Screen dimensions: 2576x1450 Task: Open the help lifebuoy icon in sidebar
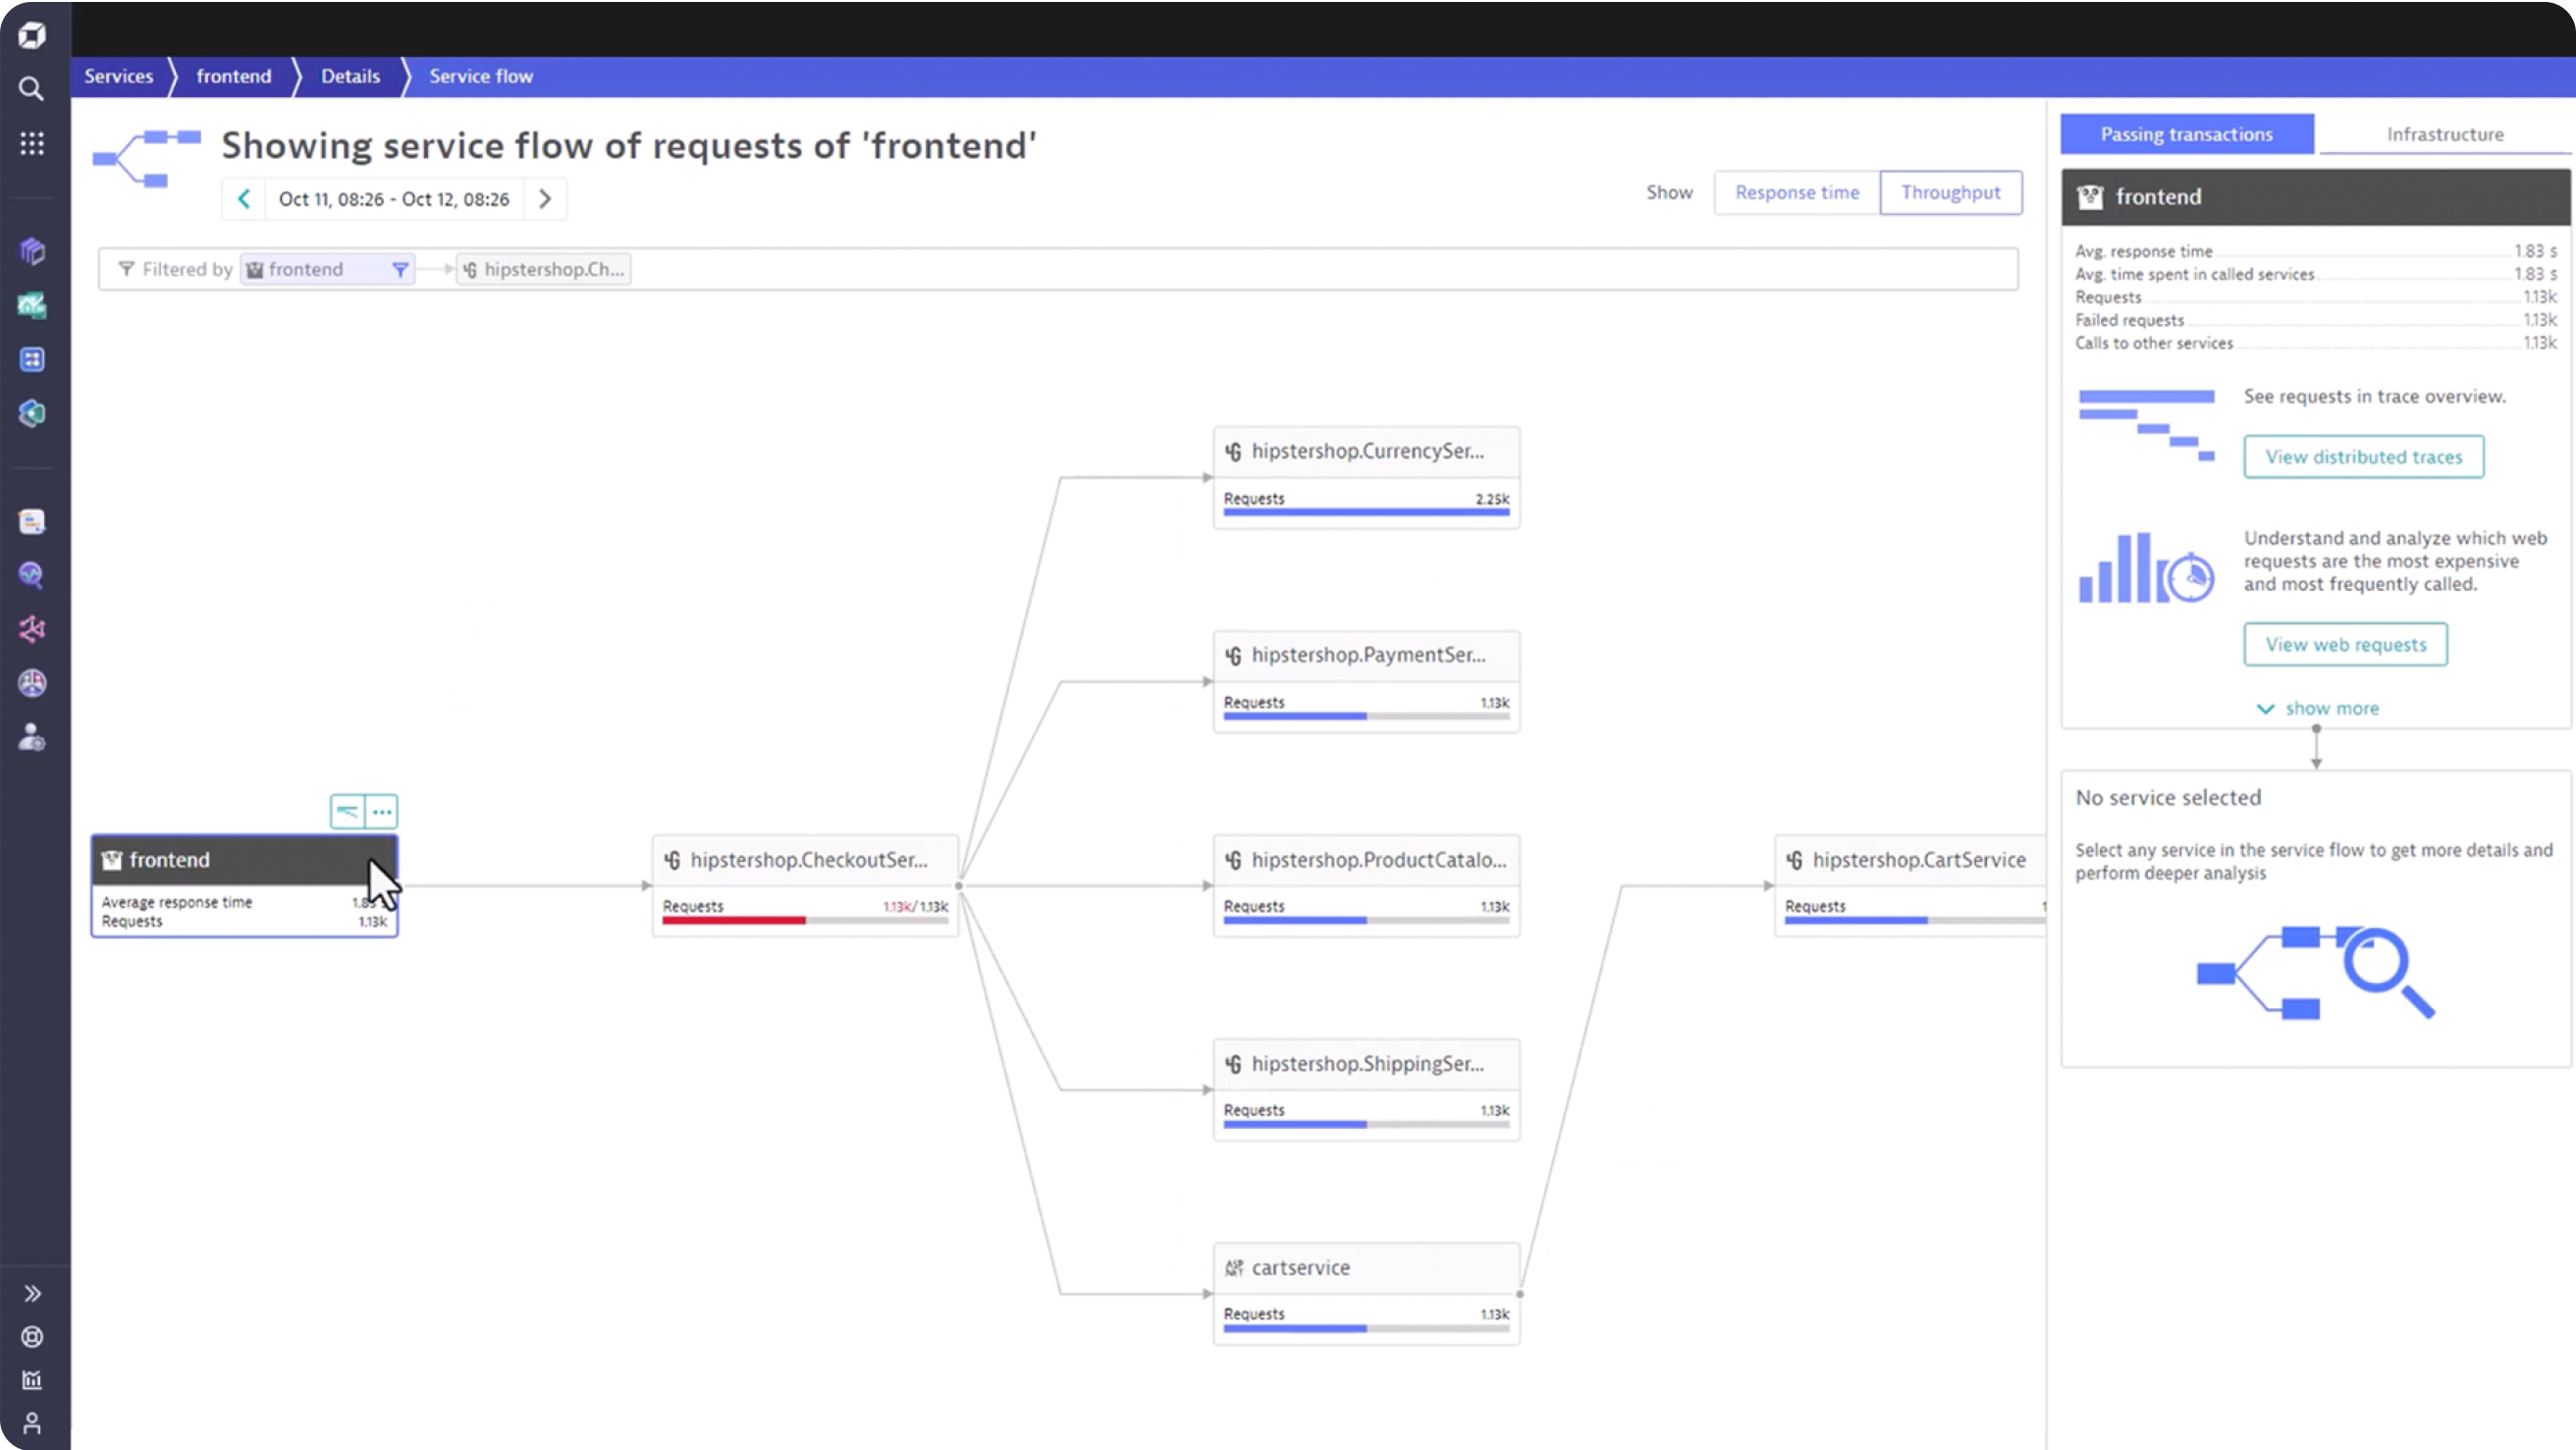[31, 1337]
